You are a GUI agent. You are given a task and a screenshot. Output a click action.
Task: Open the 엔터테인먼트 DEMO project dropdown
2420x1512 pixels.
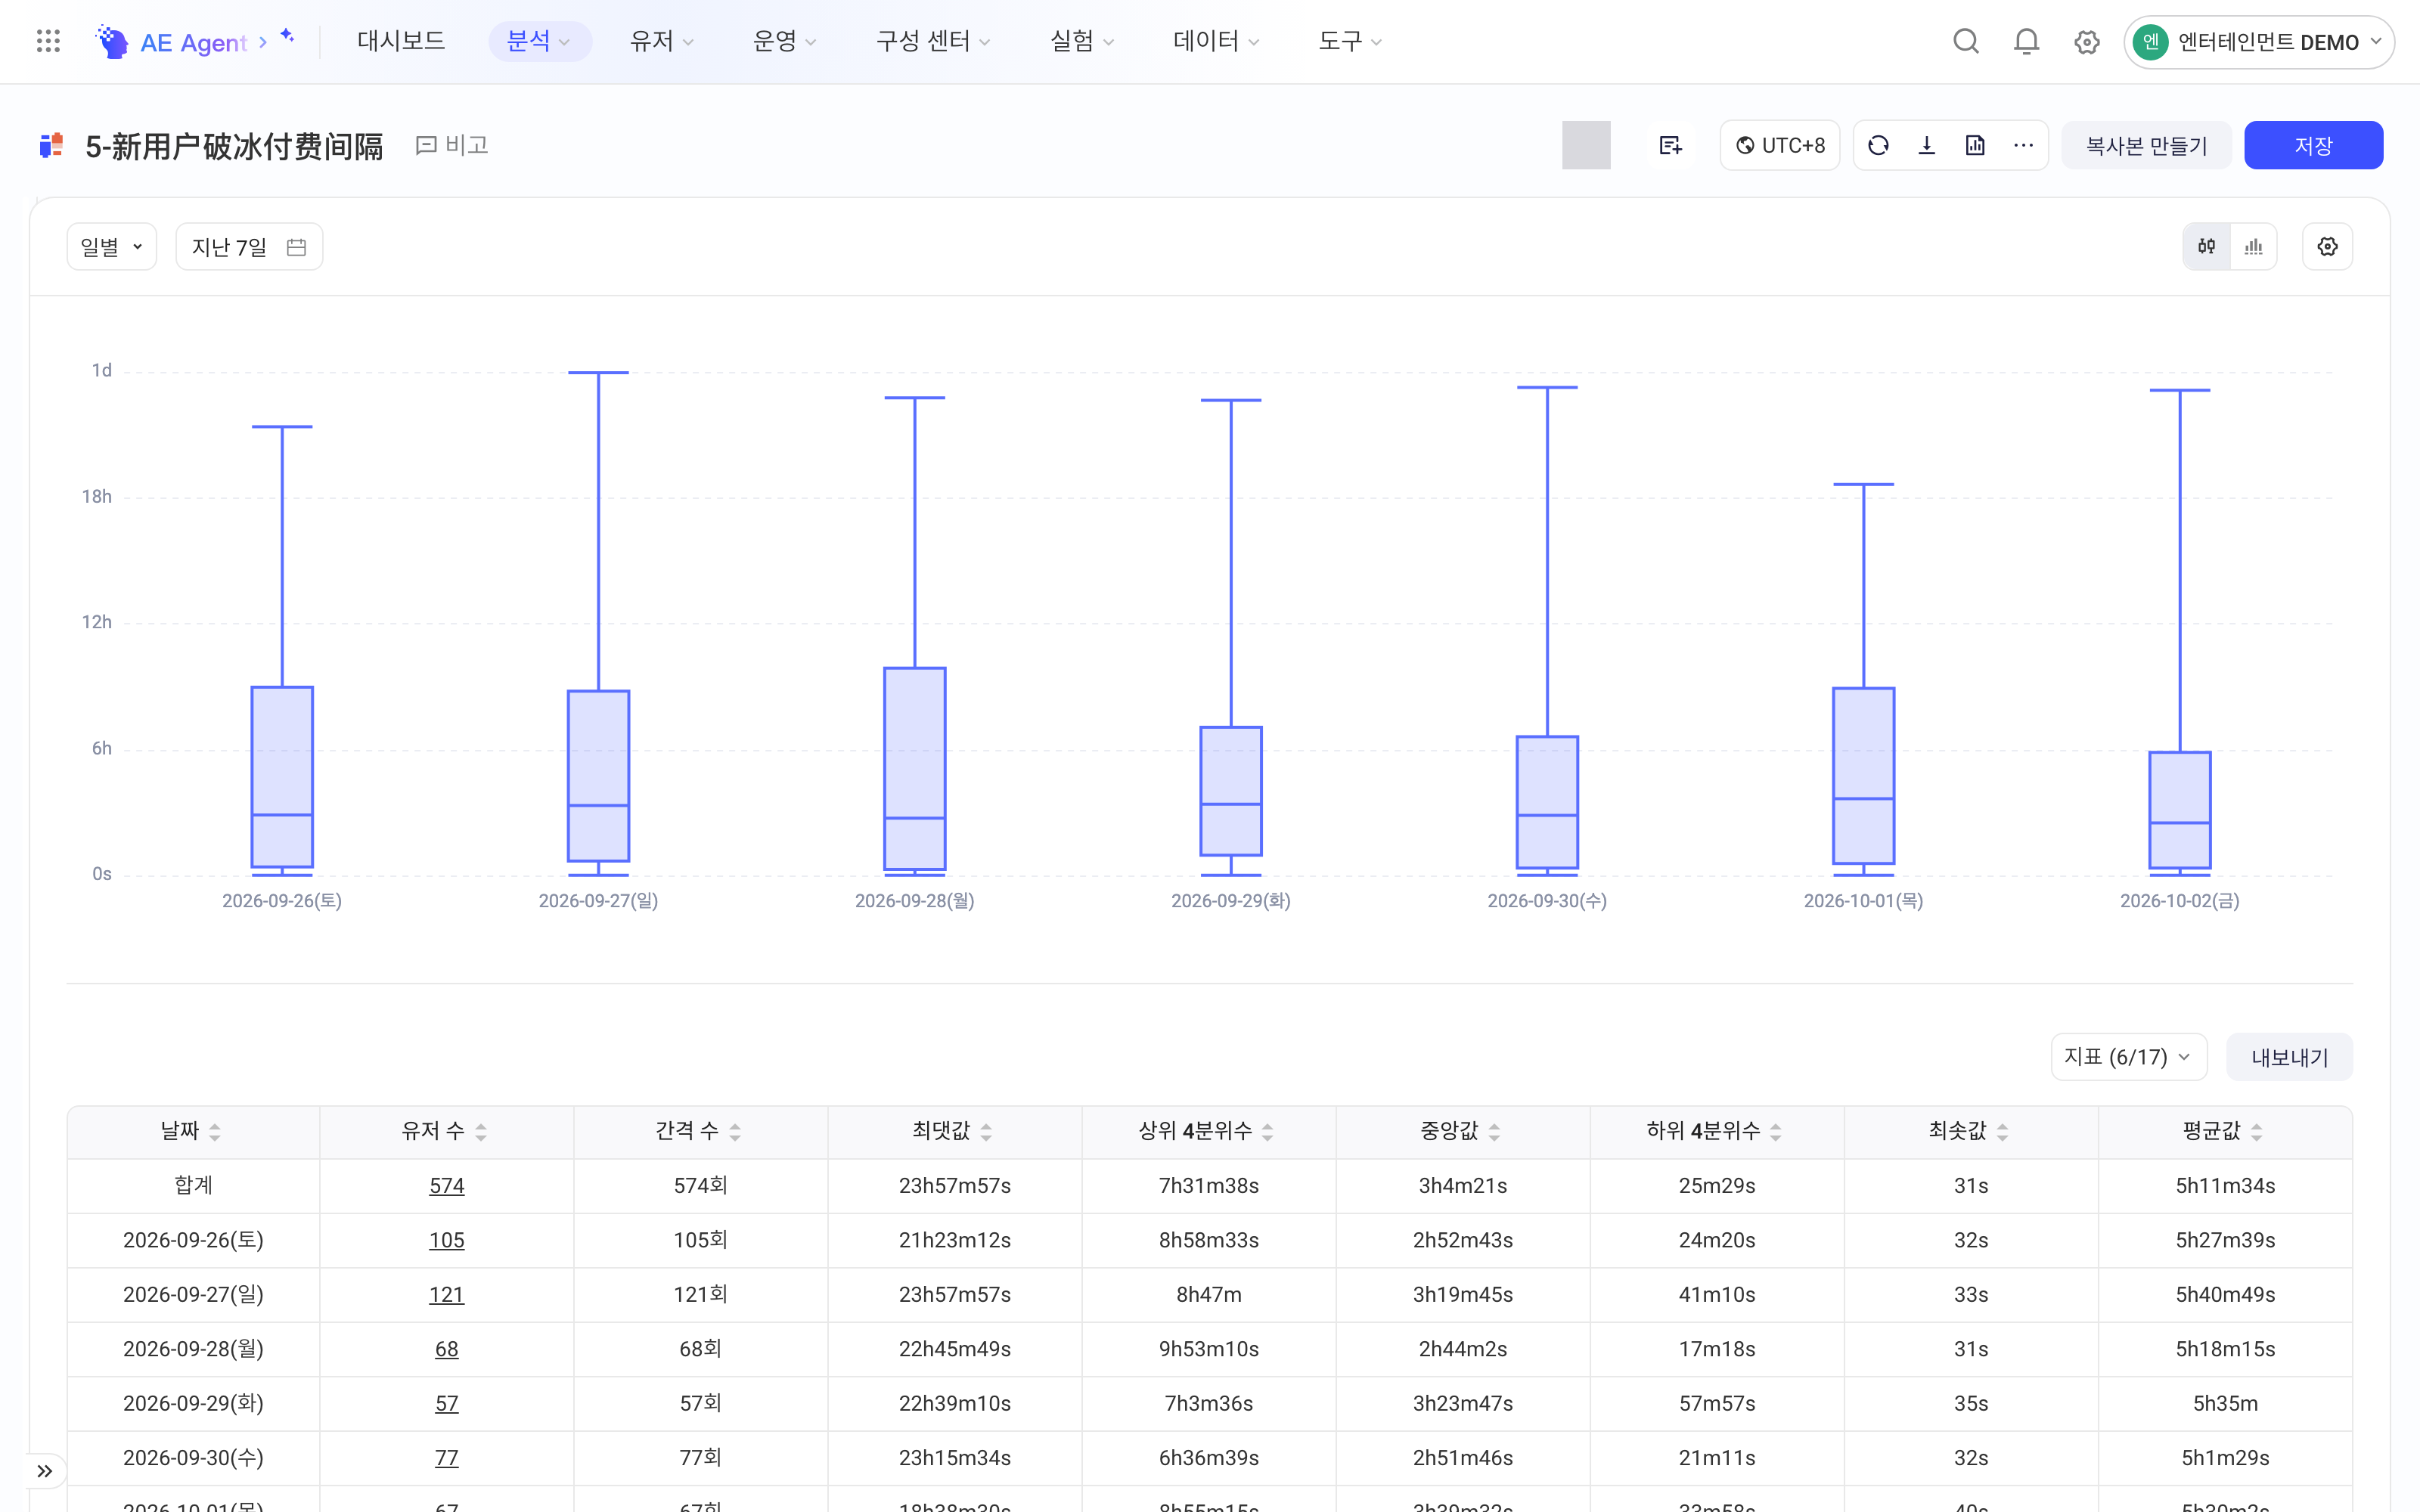[2258, 42]
